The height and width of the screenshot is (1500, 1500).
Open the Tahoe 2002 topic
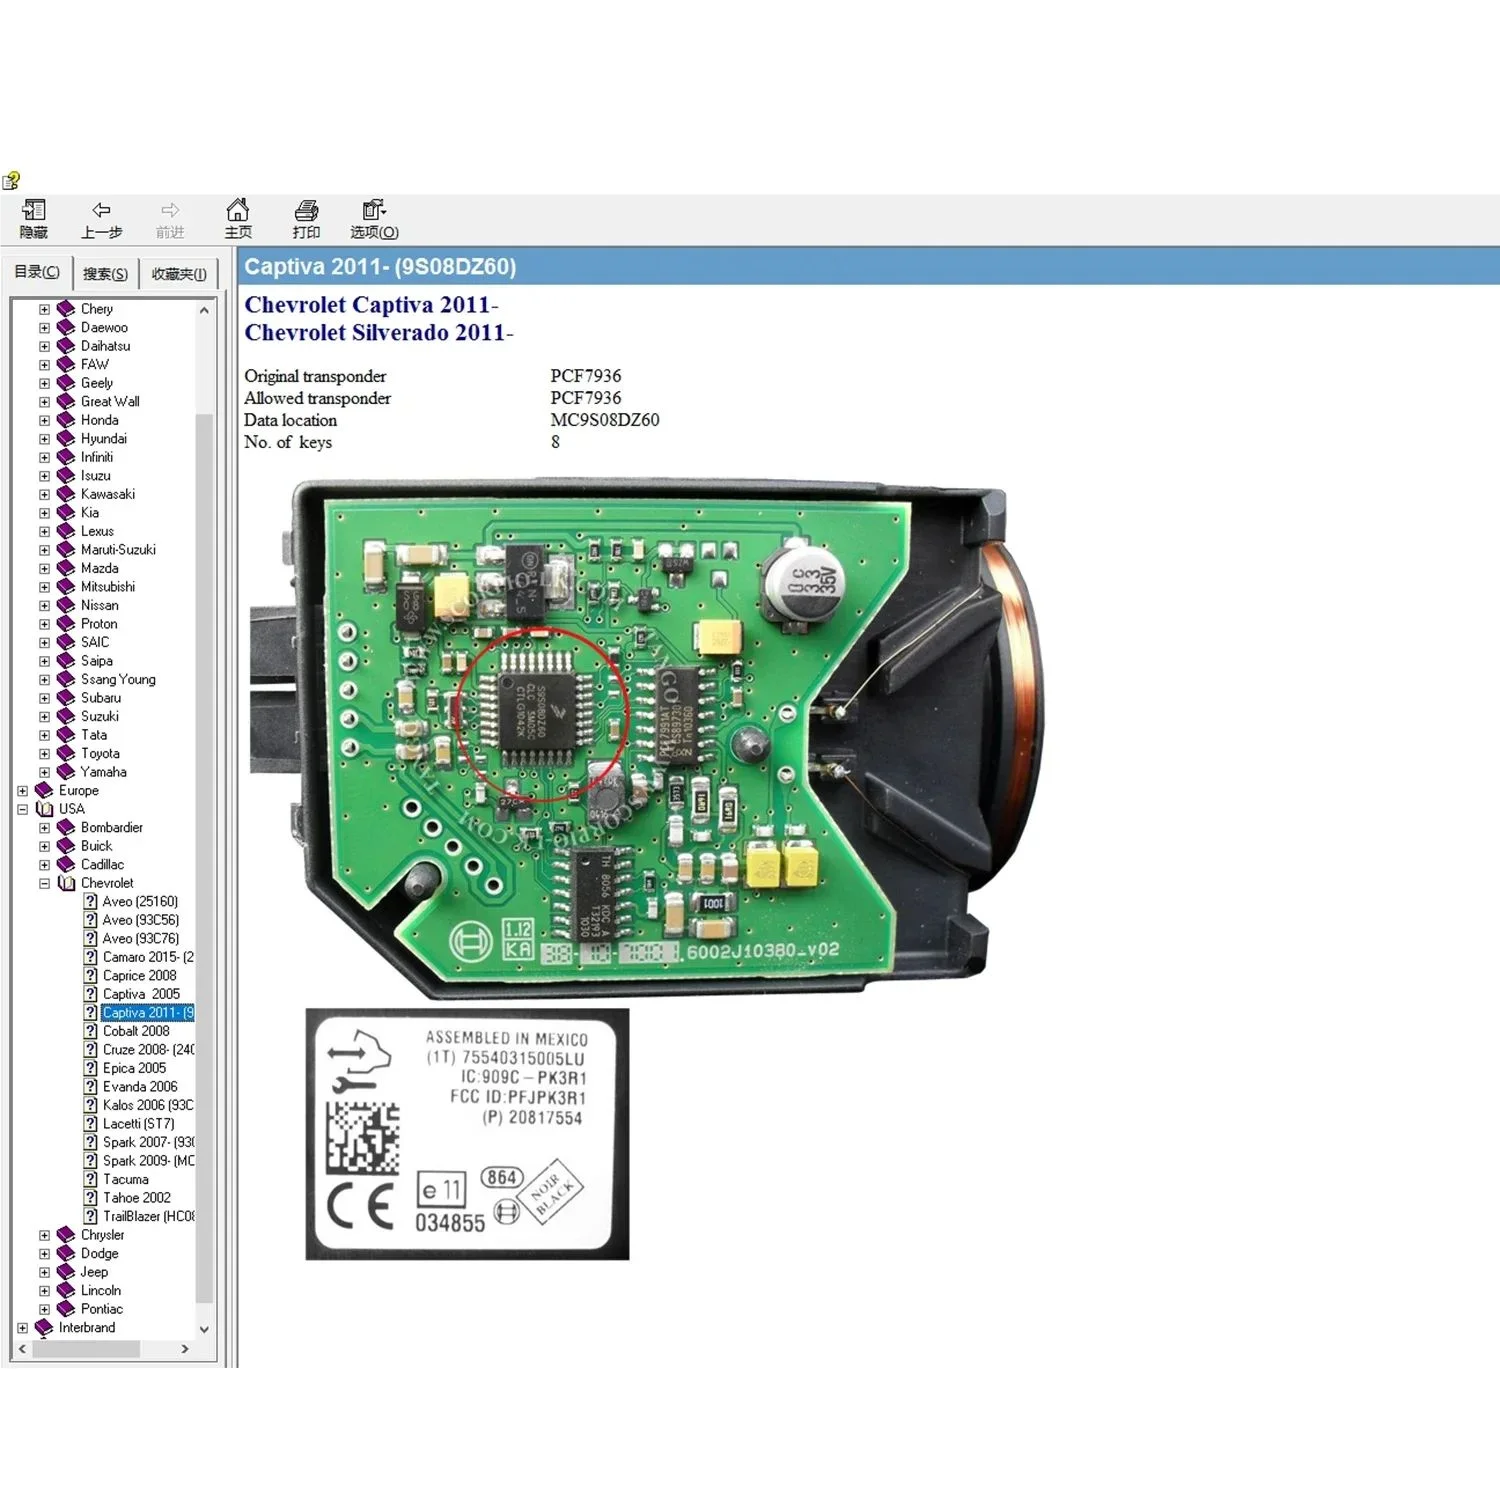[136, 1198]
